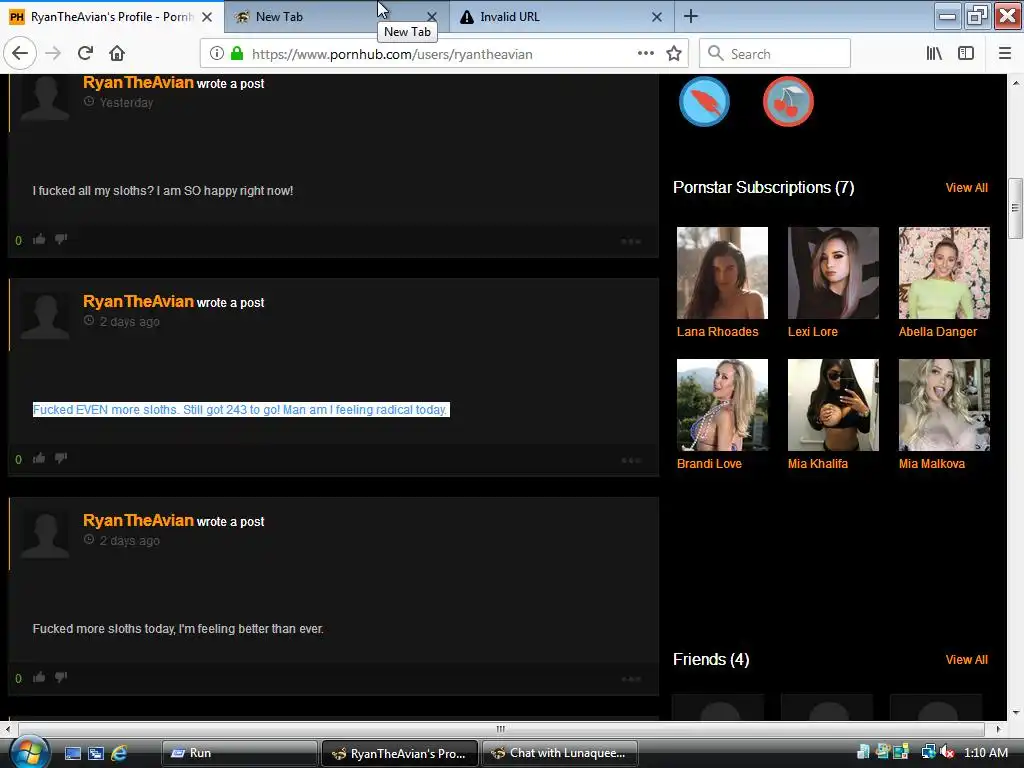
Task: Open the network connection tray icon
Action: point(928,752)
